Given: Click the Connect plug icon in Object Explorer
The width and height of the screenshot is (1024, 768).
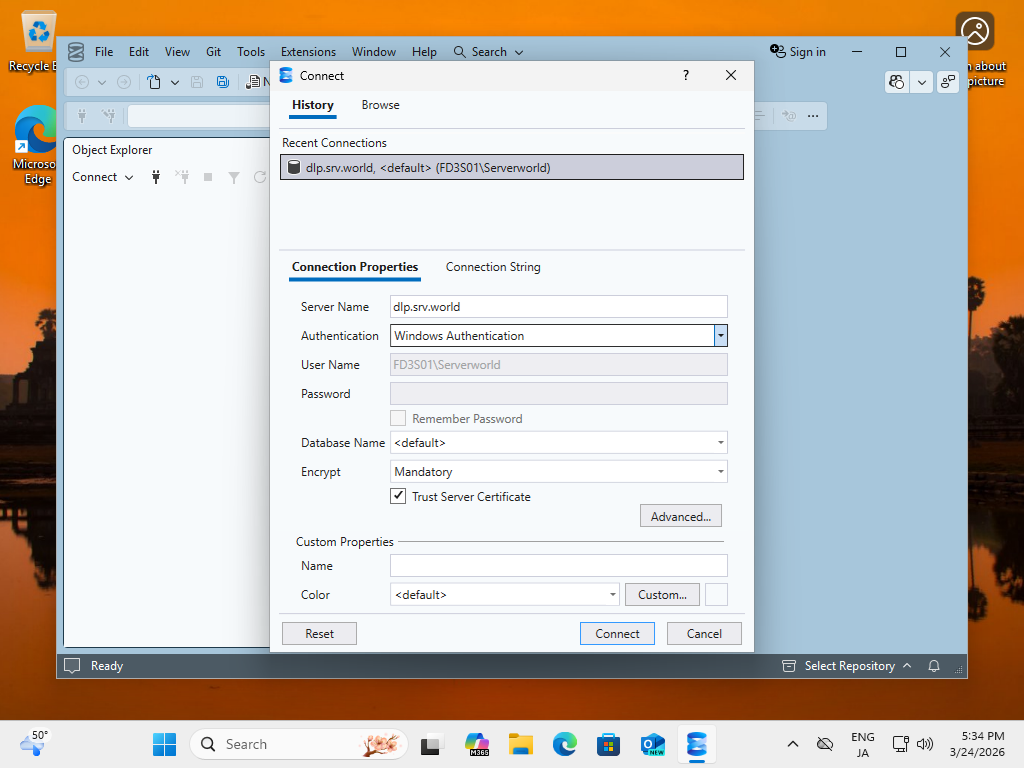Looking at the screenshot, I should (x=156, y=177).
